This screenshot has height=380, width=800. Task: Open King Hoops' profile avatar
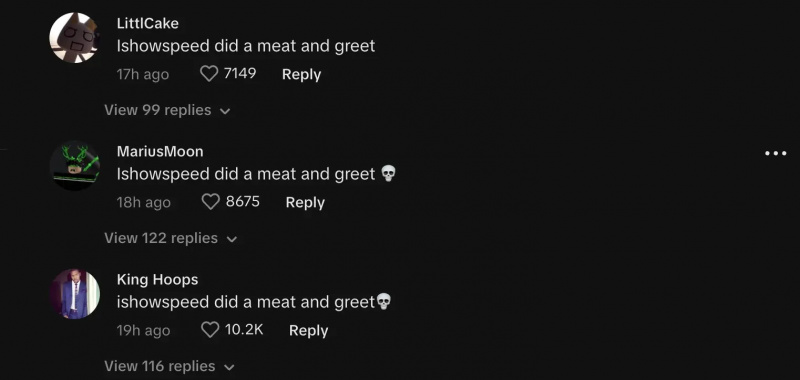pyautogui.click(x=74, y=294)
